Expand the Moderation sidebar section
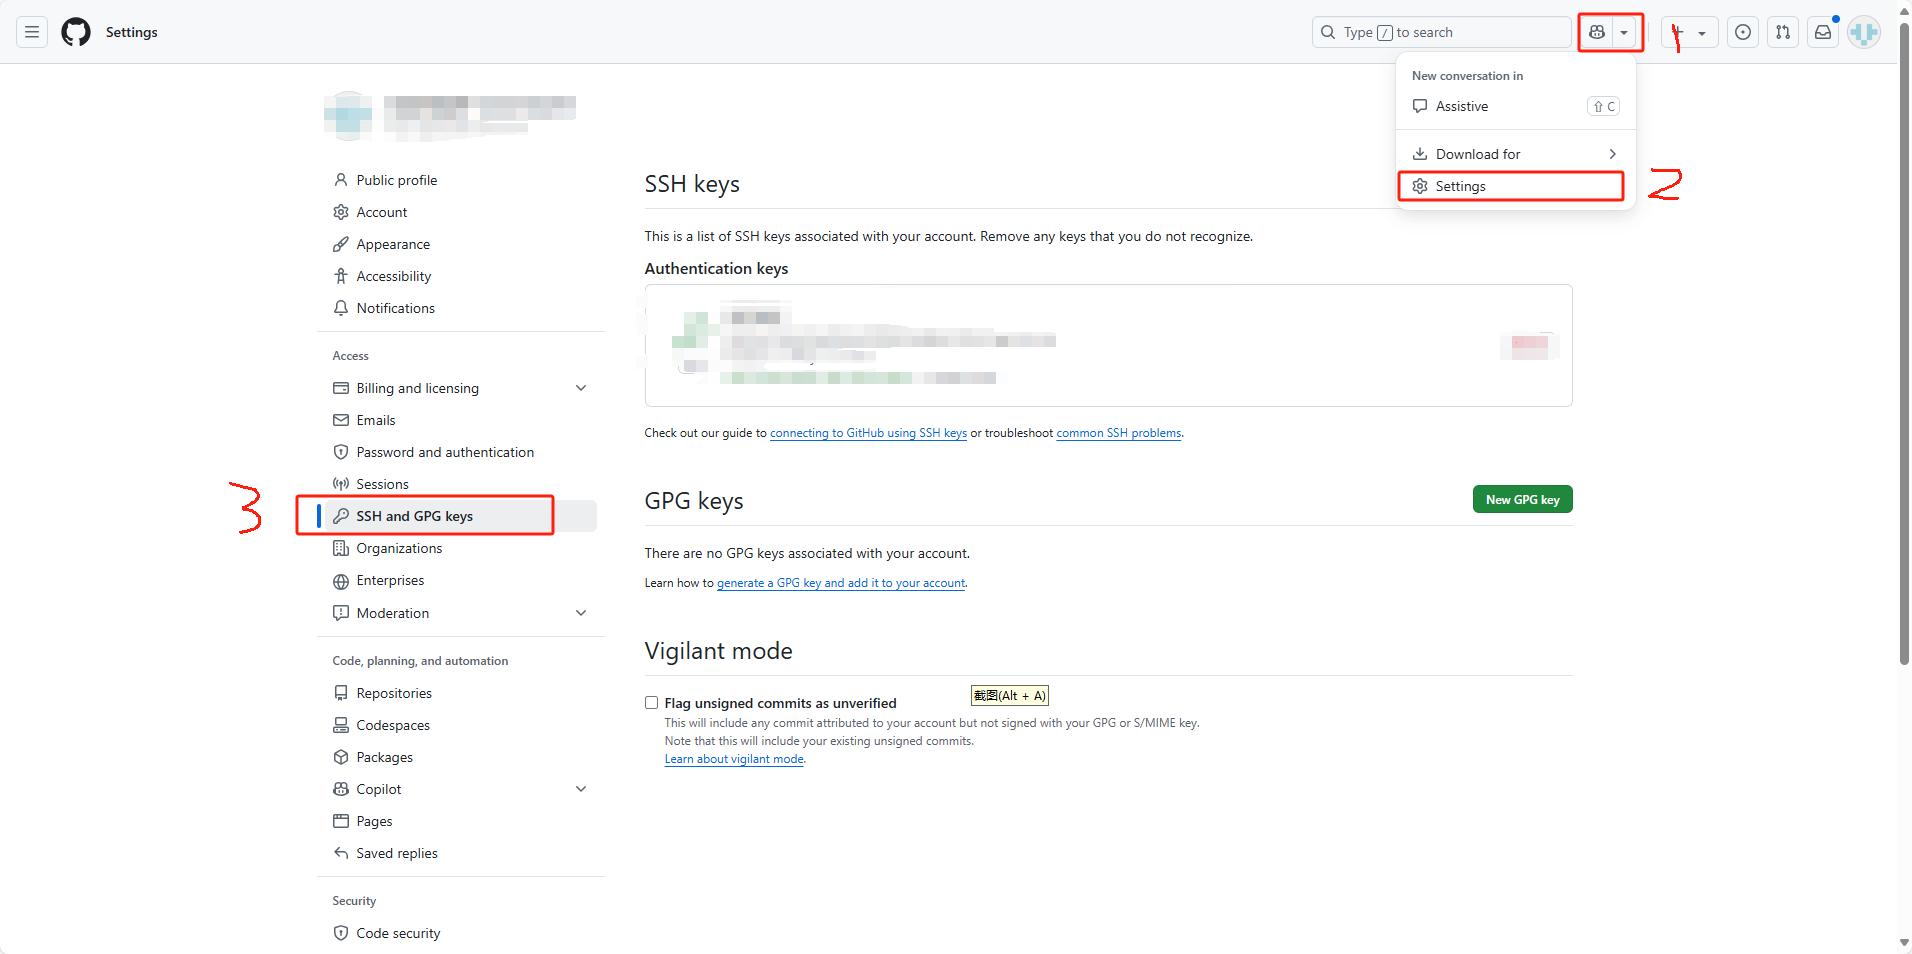Image resolution: width=1912 pixels, height=954 pixels. (x=581, y=612)
